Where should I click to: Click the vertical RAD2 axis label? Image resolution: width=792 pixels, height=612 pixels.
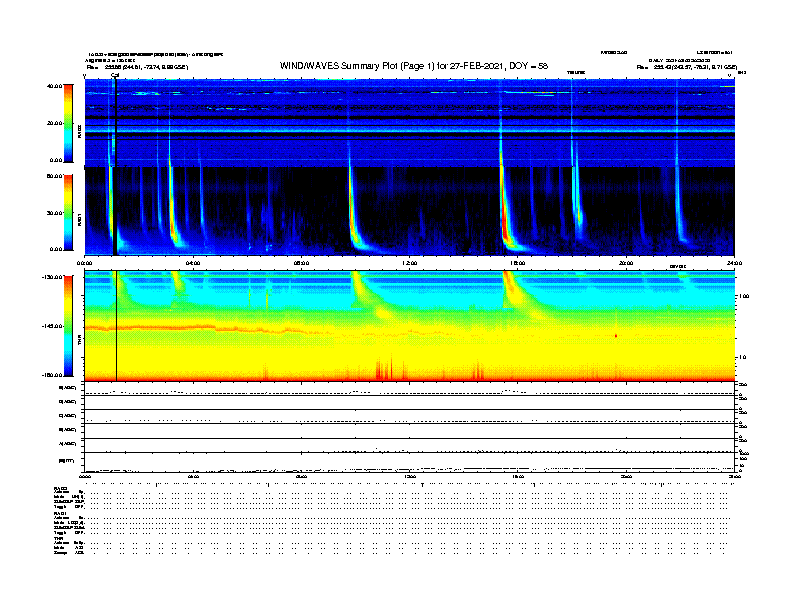pos(80,132)
